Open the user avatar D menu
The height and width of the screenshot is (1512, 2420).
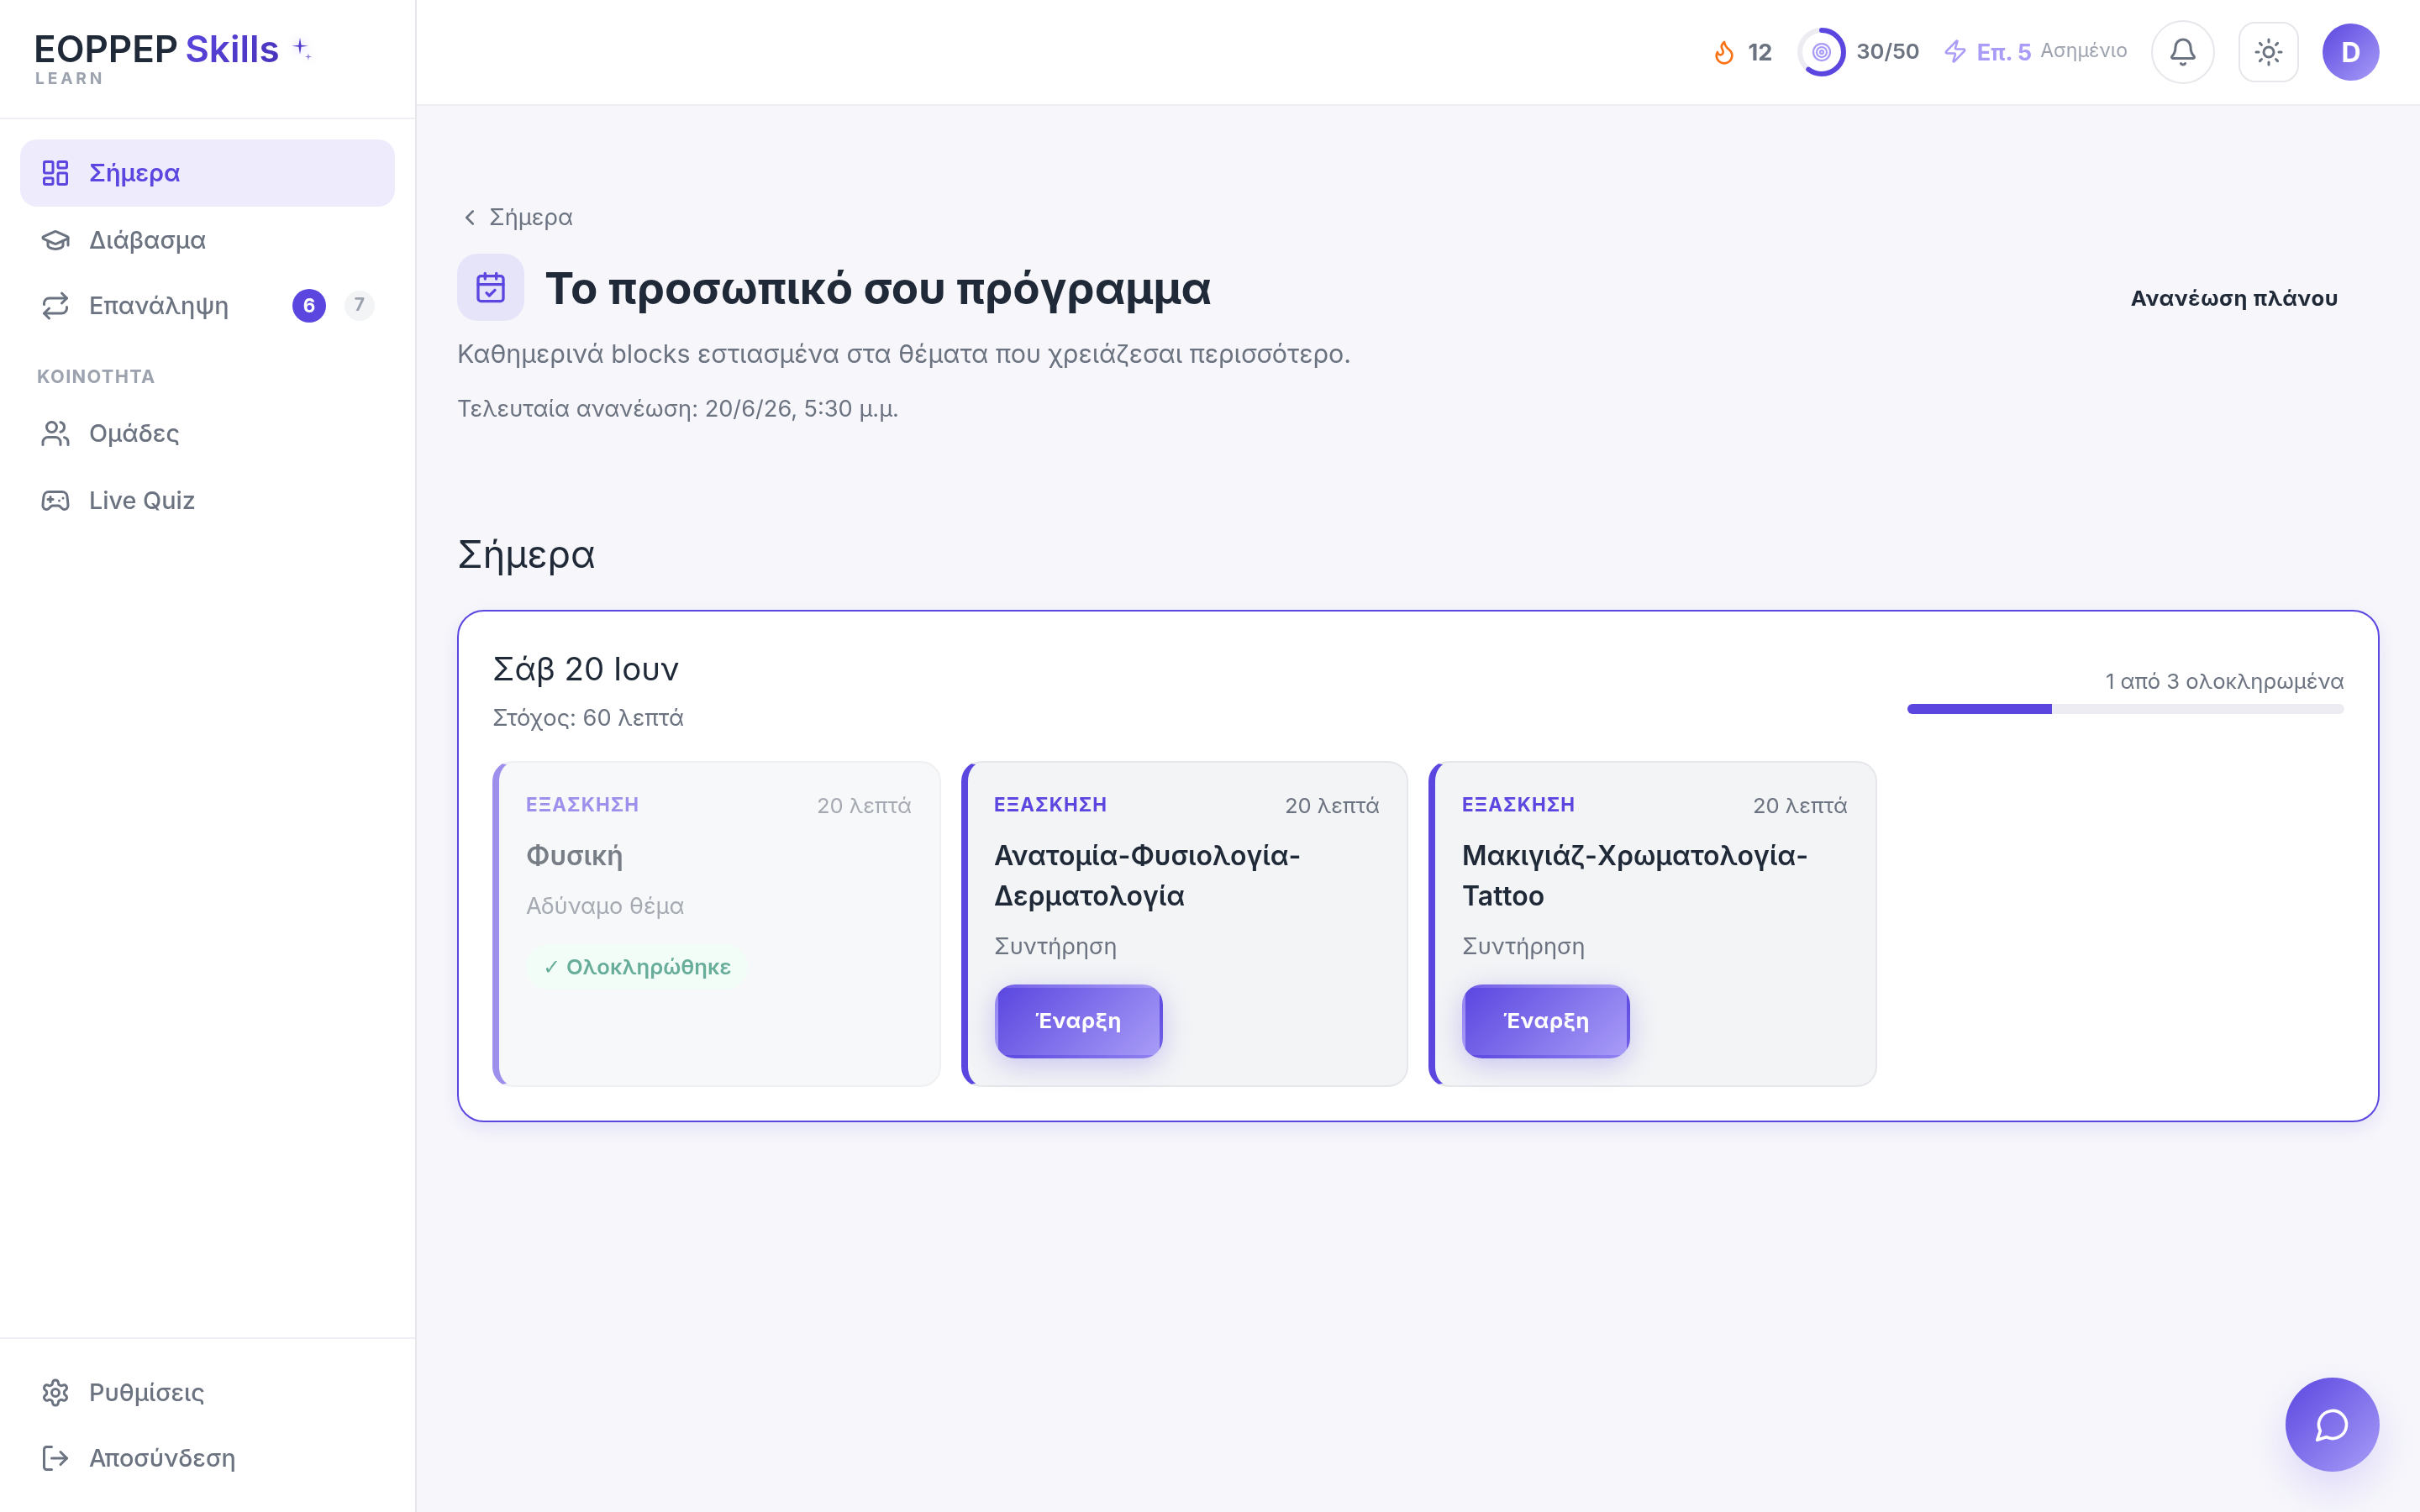click(2350, 51)
